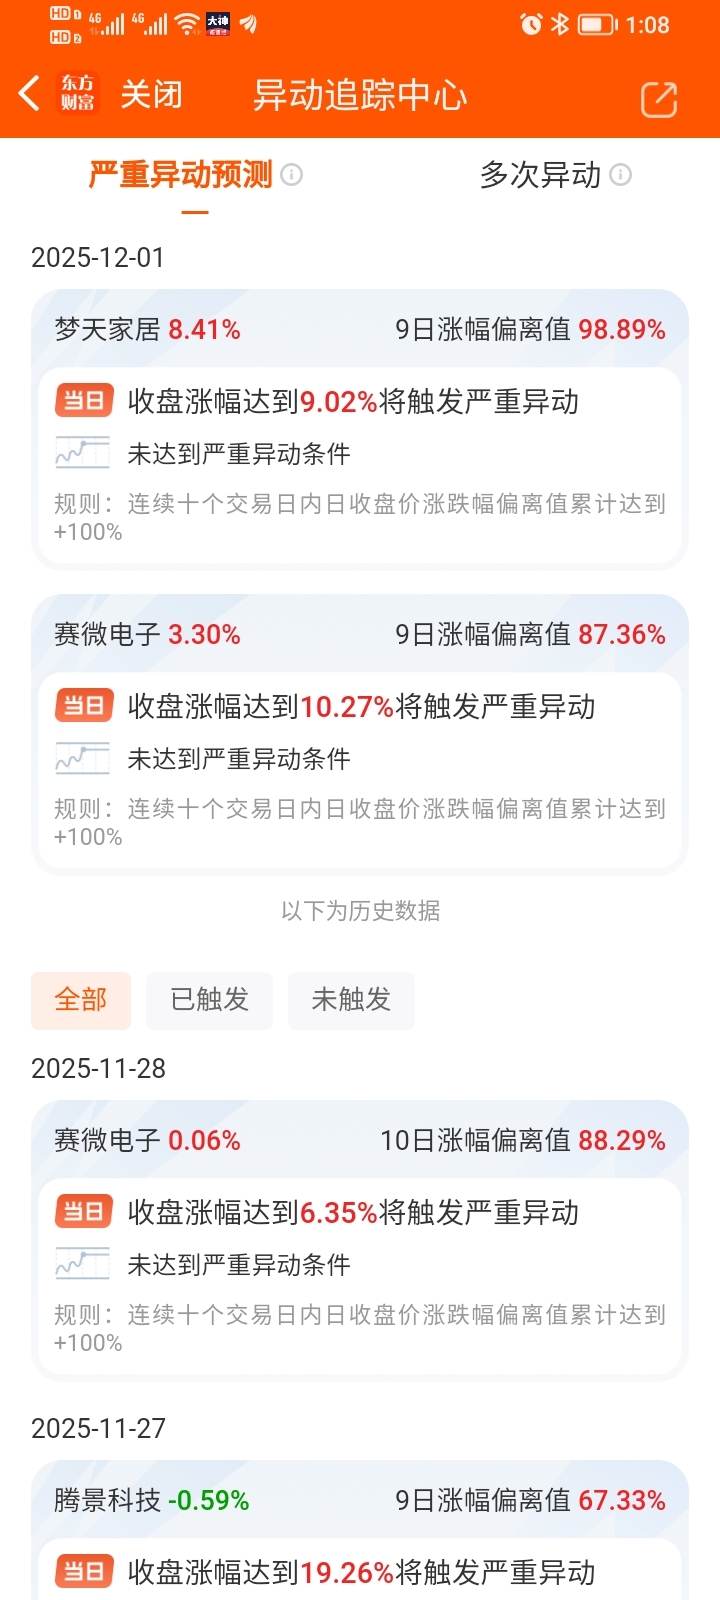Open the 2025-11-28 赛微电子 0.06% entry
The width and height of the screenshot is (720, 1600).
[x=147, y=1141]
